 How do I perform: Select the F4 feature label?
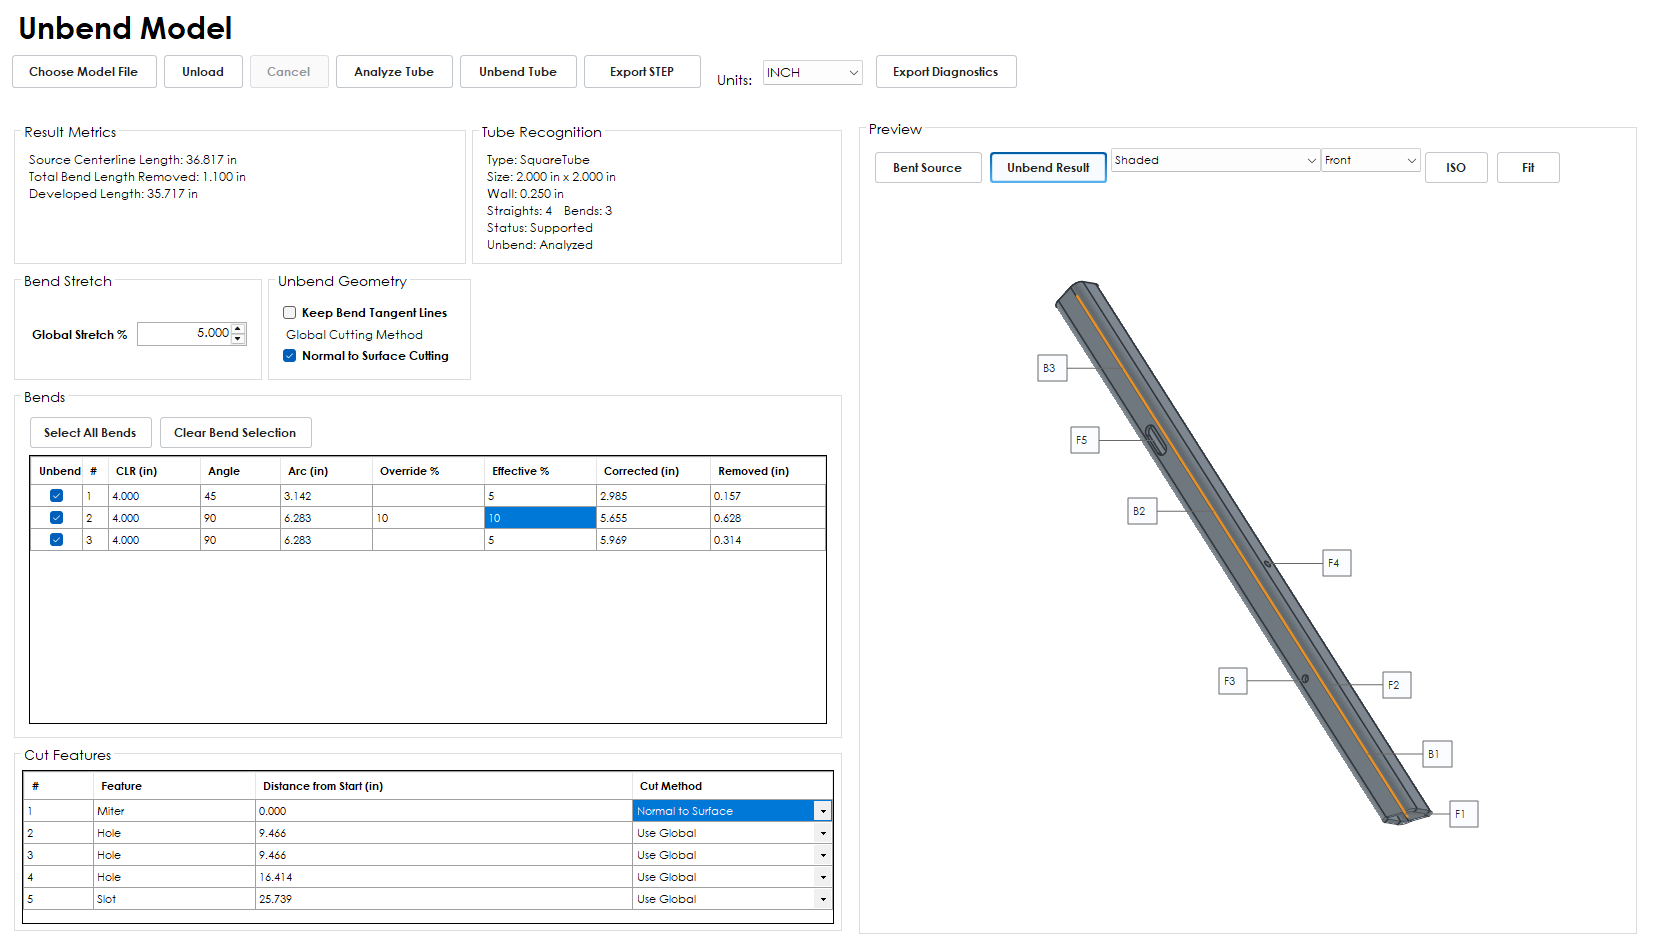click(1336, 563)
